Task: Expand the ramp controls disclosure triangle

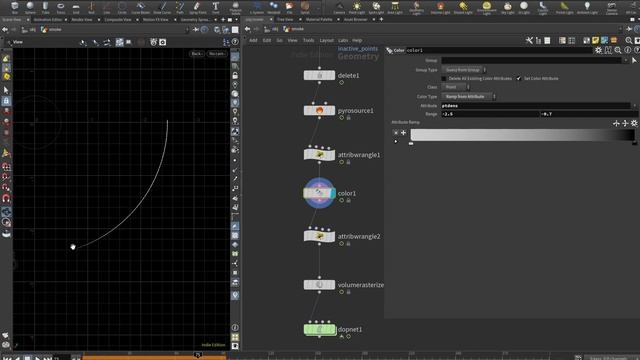Action: [x=396, y=142]
